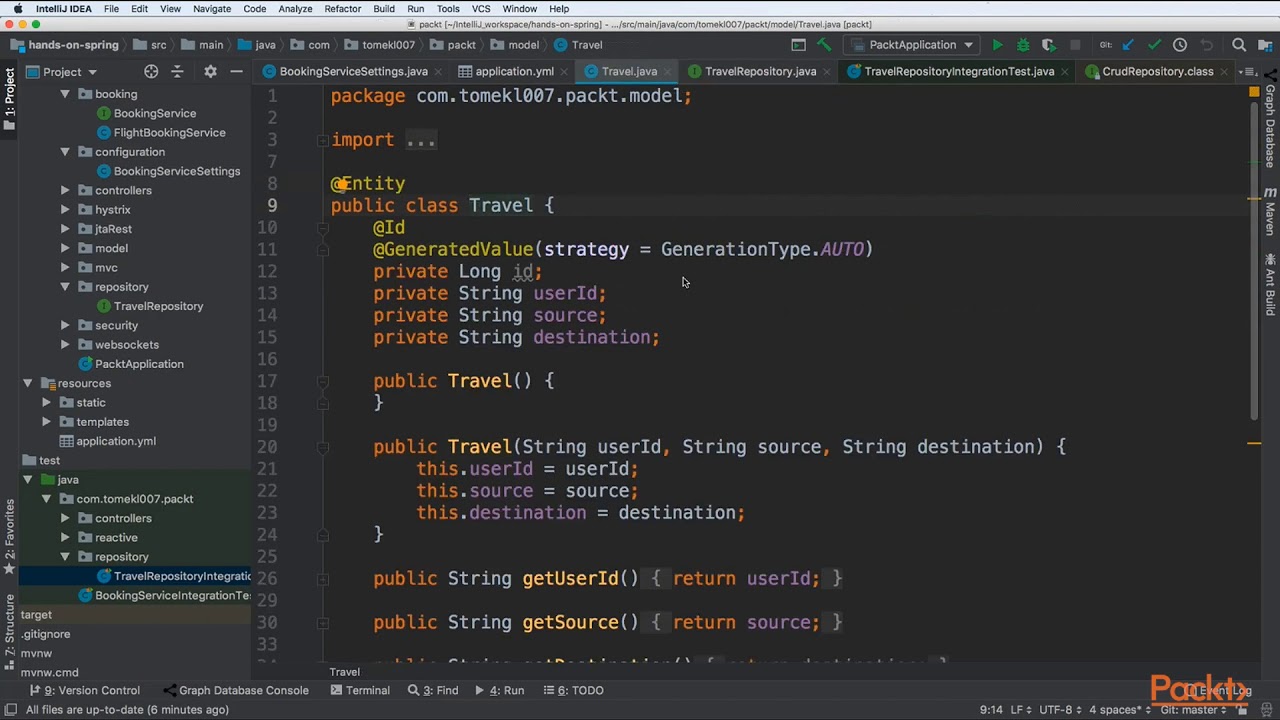Click the Git update project arrow

[1129, 45]
